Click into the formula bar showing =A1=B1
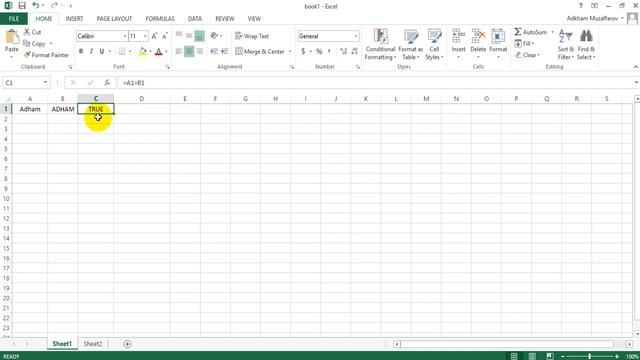640x360 pixels. pyautogui.click(x=376, y=82)
